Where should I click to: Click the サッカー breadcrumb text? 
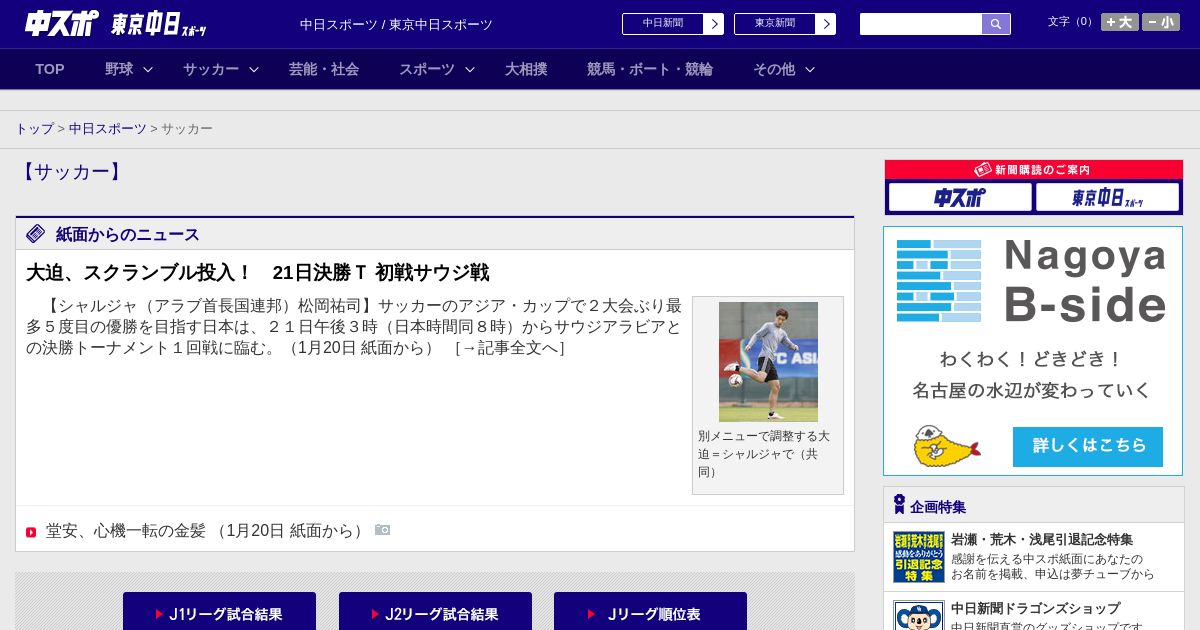187,129
